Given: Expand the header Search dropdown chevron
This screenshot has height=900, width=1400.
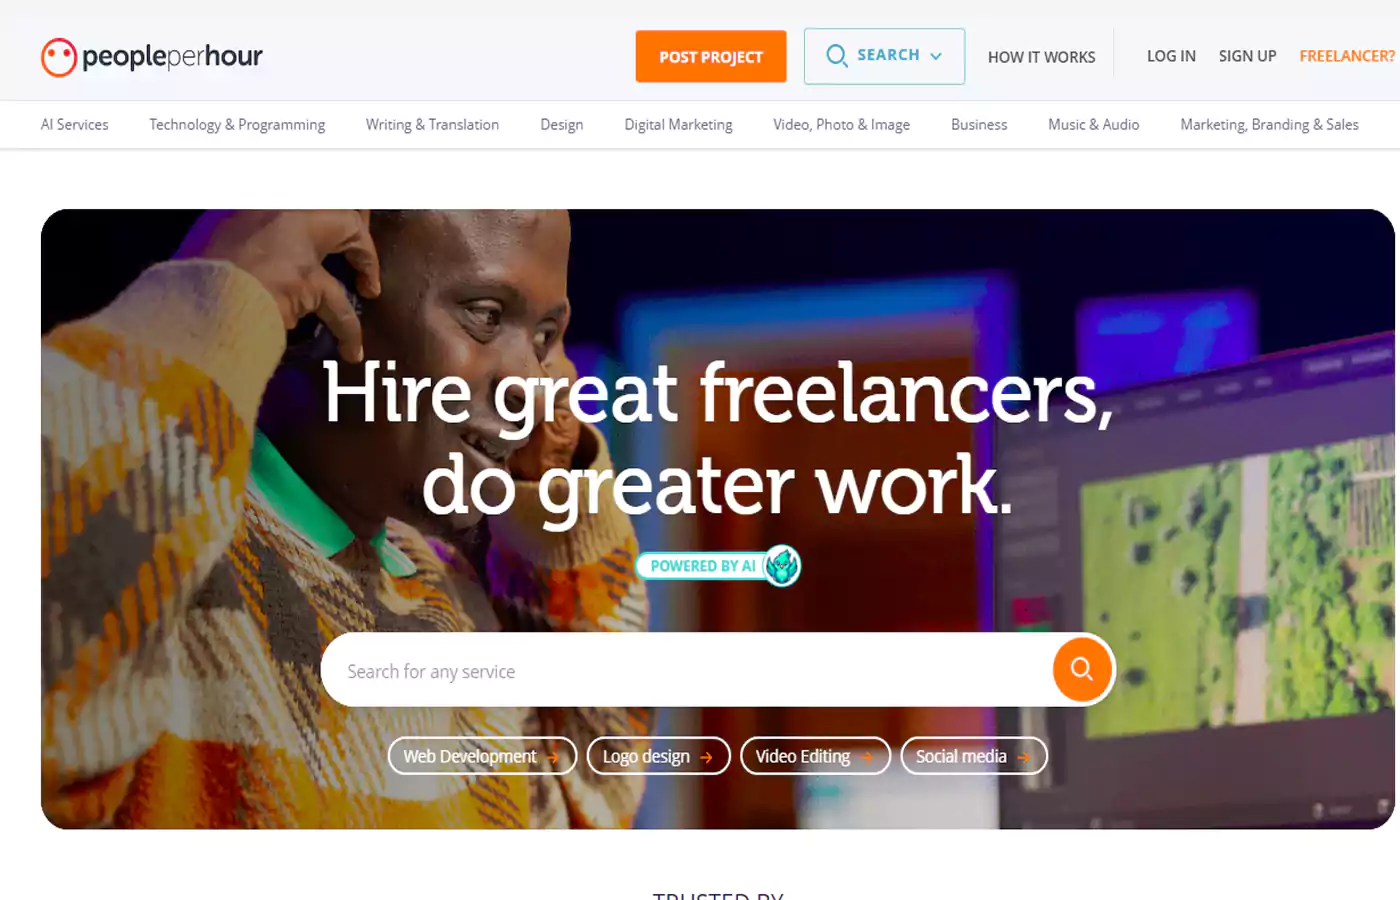Looking at the screenshot, I should [936, 56].
